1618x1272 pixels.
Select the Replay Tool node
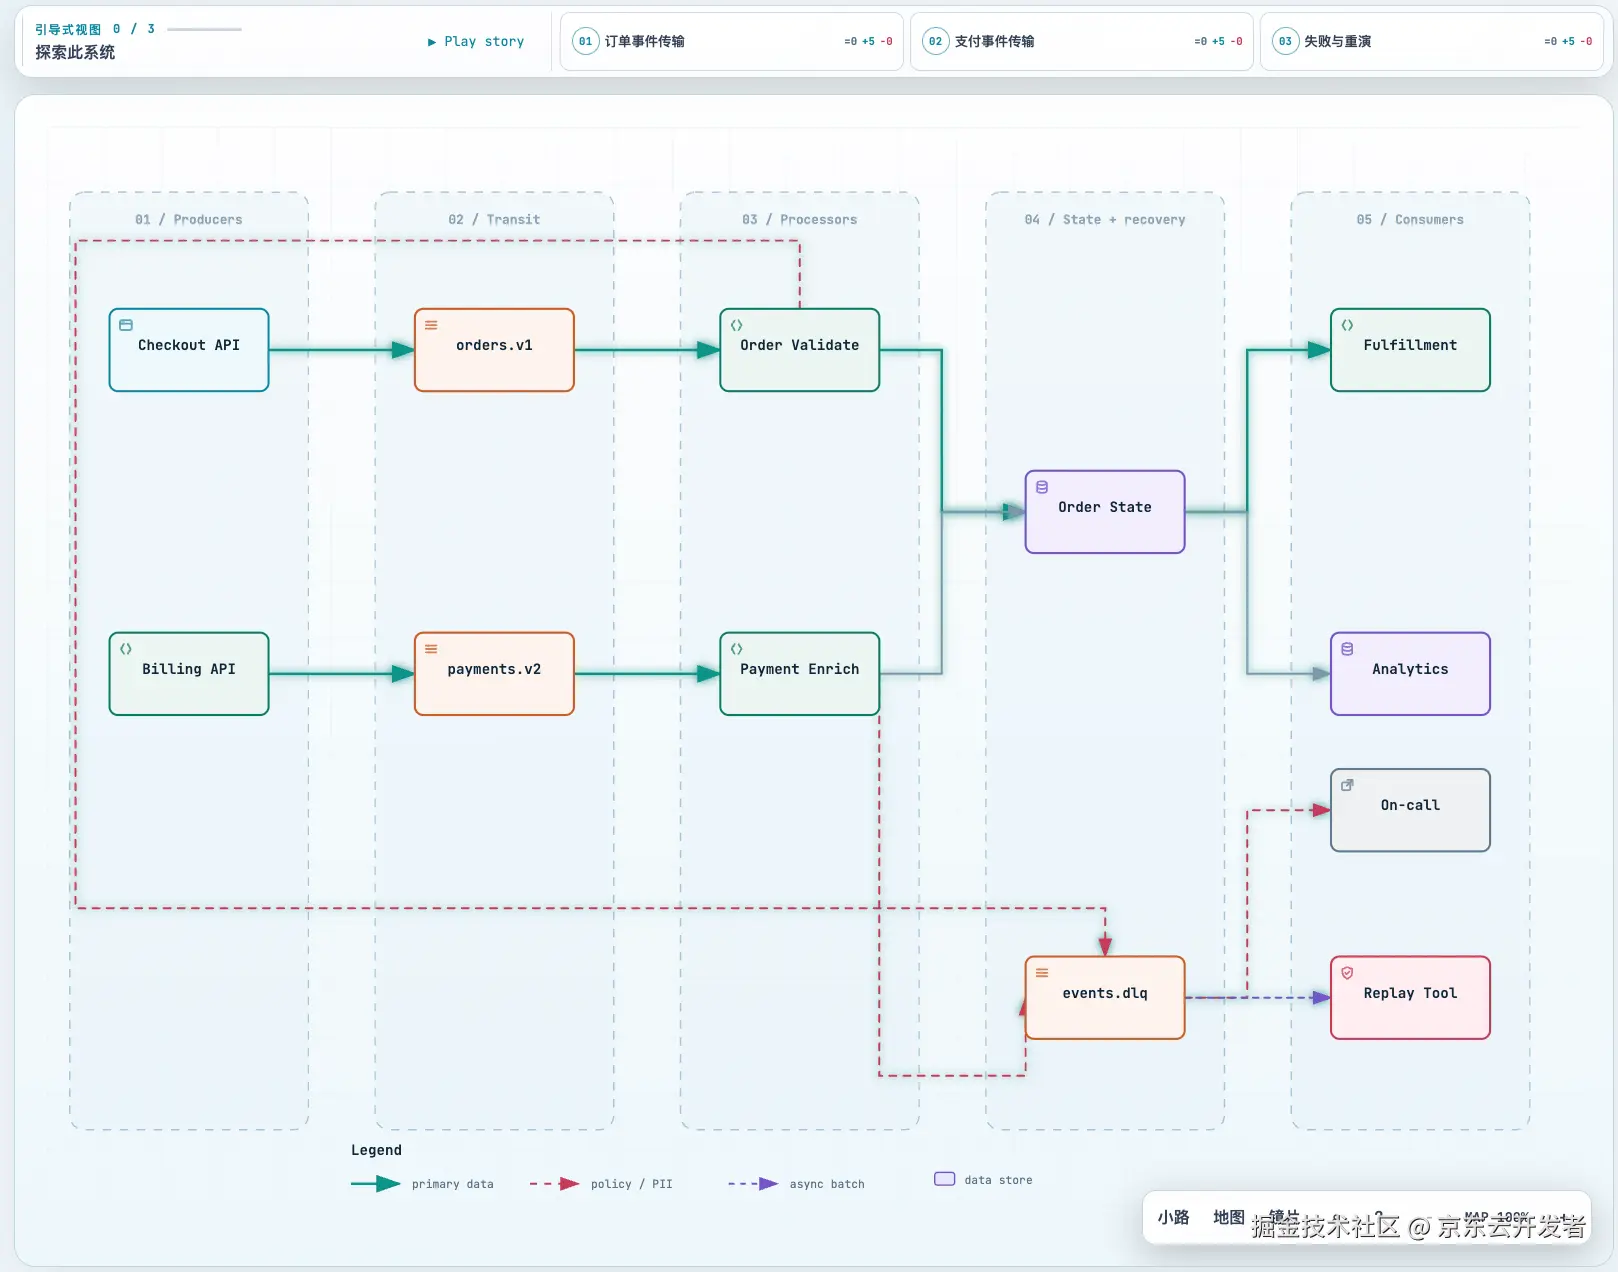(1410, 998)
